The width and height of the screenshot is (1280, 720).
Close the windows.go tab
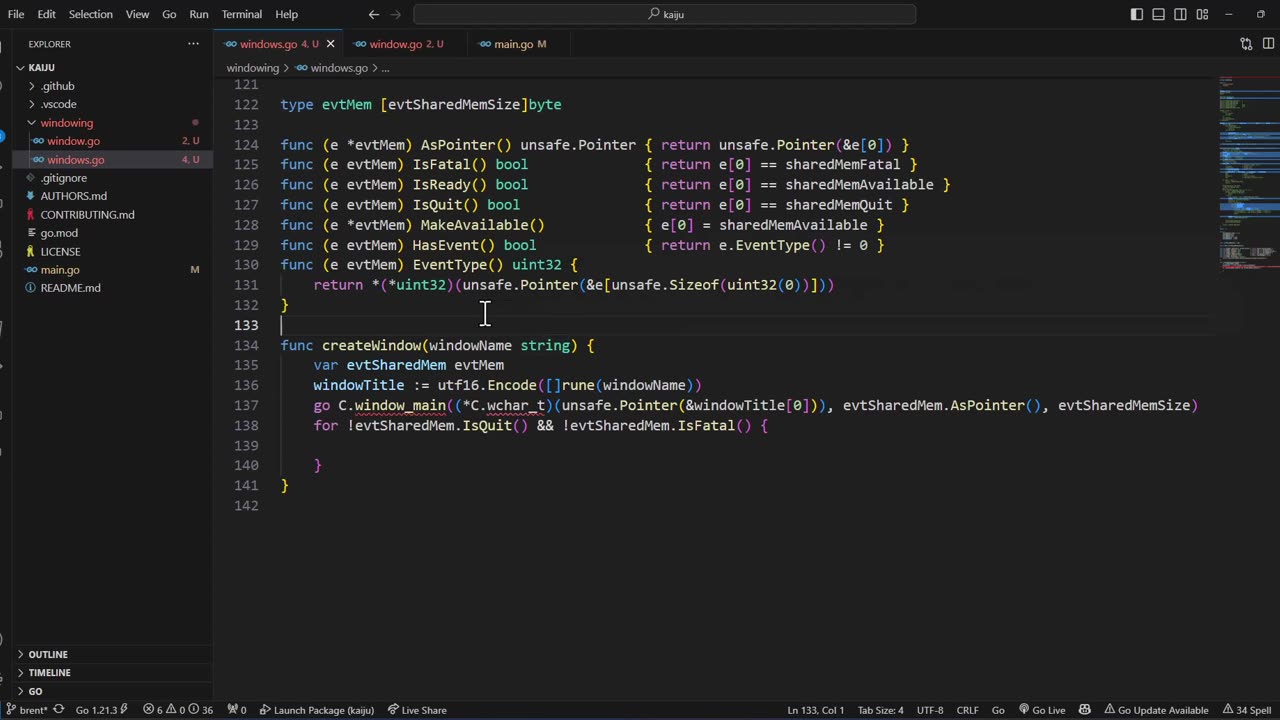[x=330, y=44]
